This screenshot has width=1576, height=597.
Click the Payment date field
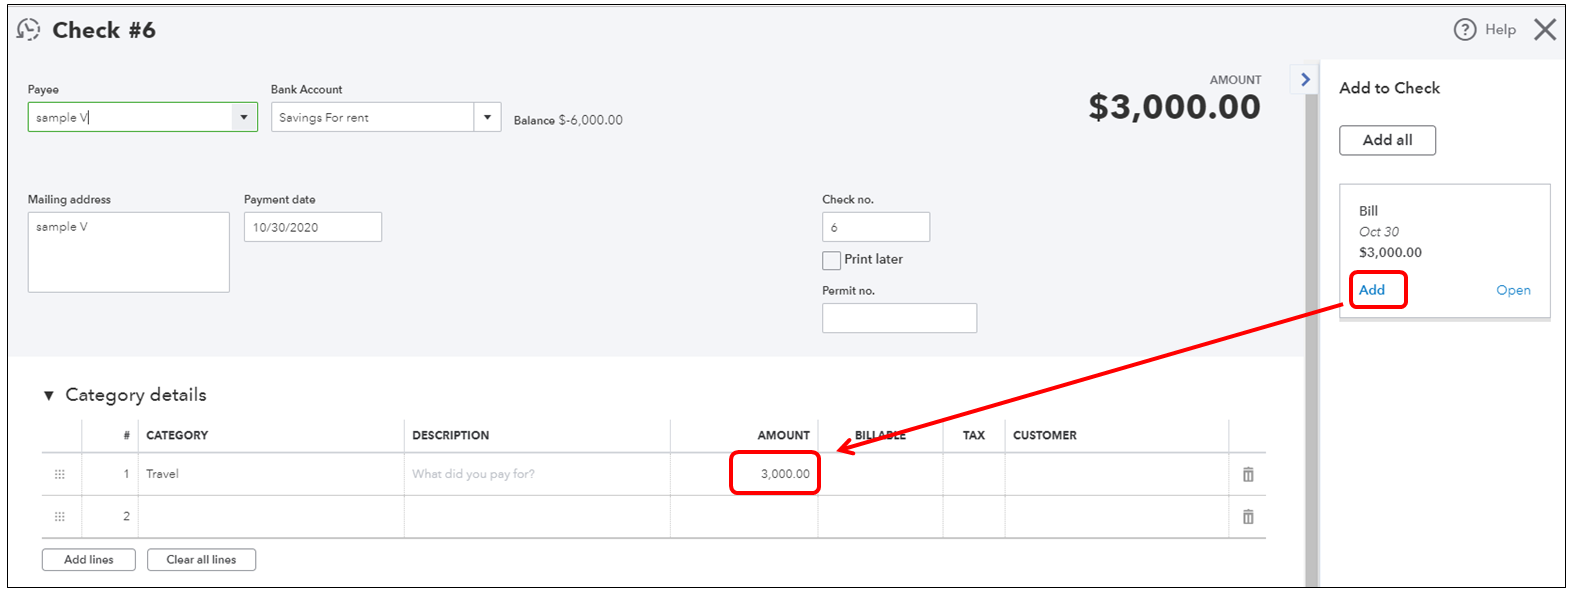(312, 227)
